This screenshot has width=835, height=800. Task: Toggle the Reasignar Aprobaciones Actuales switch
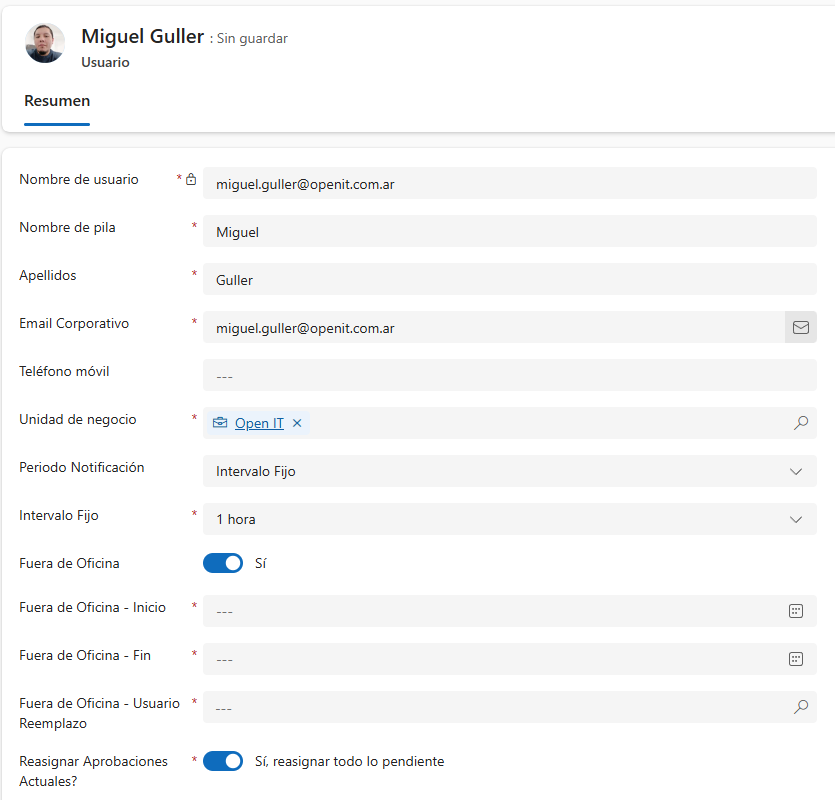(223, 761)
